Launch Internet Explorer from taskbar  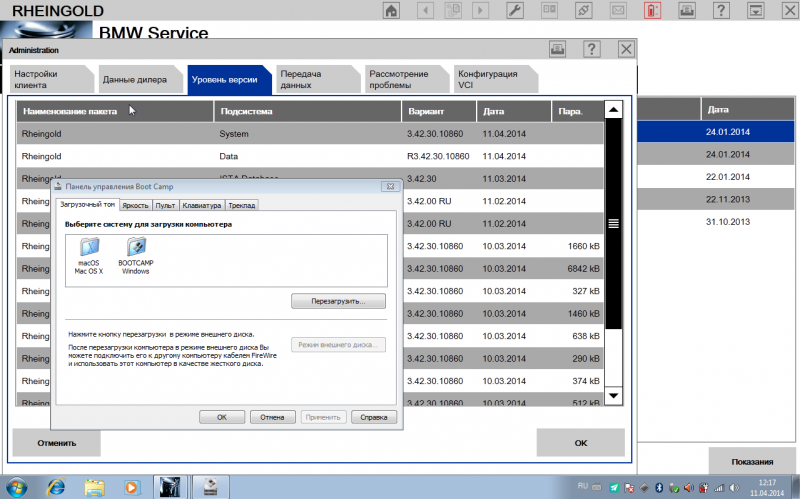click(x=56, y=487)
